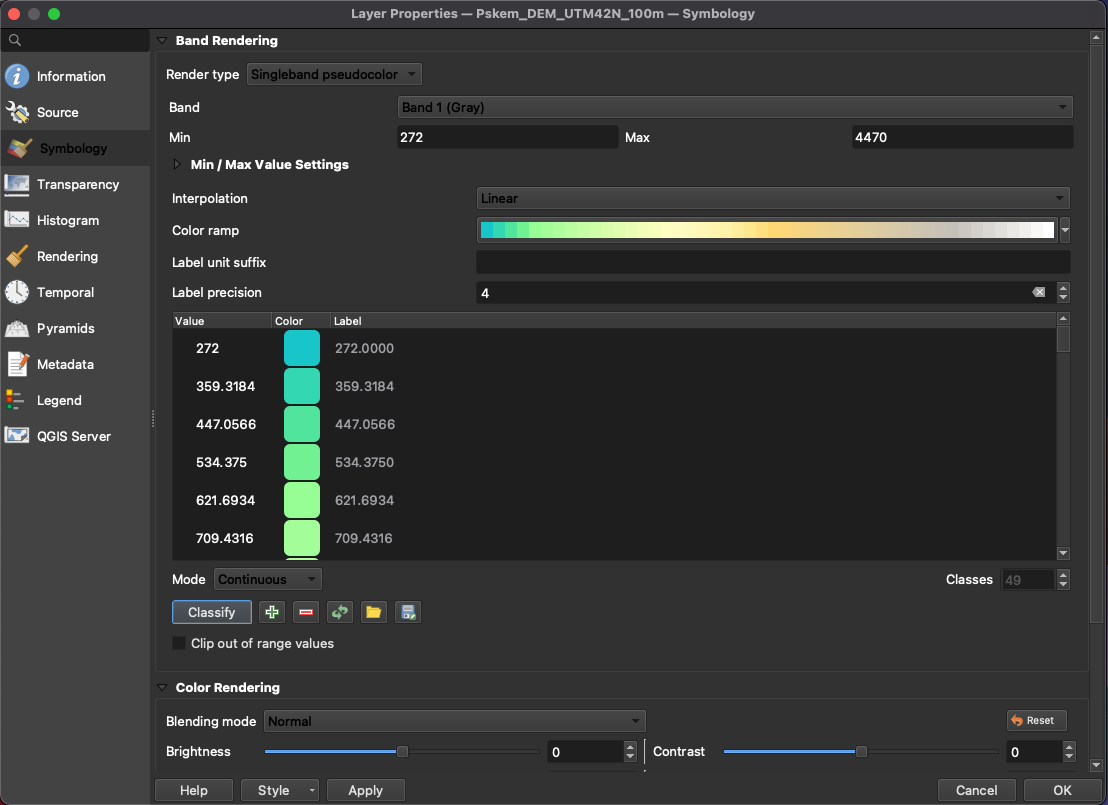The image size is (1108, 805).
Task: Click the Apply button
Action: click(365, 790)
